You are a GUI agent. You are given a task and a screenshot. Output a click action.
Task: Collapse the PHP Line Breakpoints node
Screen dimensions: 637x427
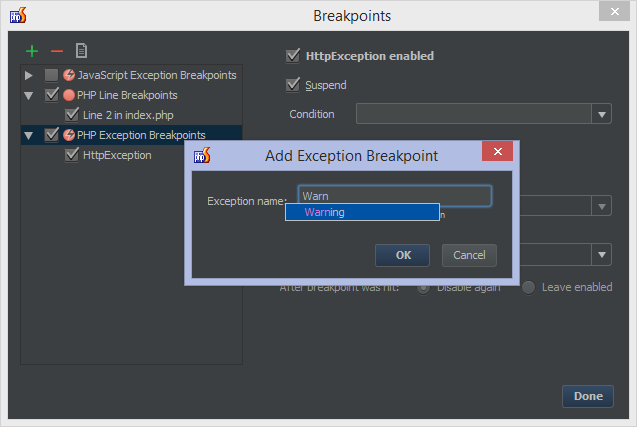[28, 96]
